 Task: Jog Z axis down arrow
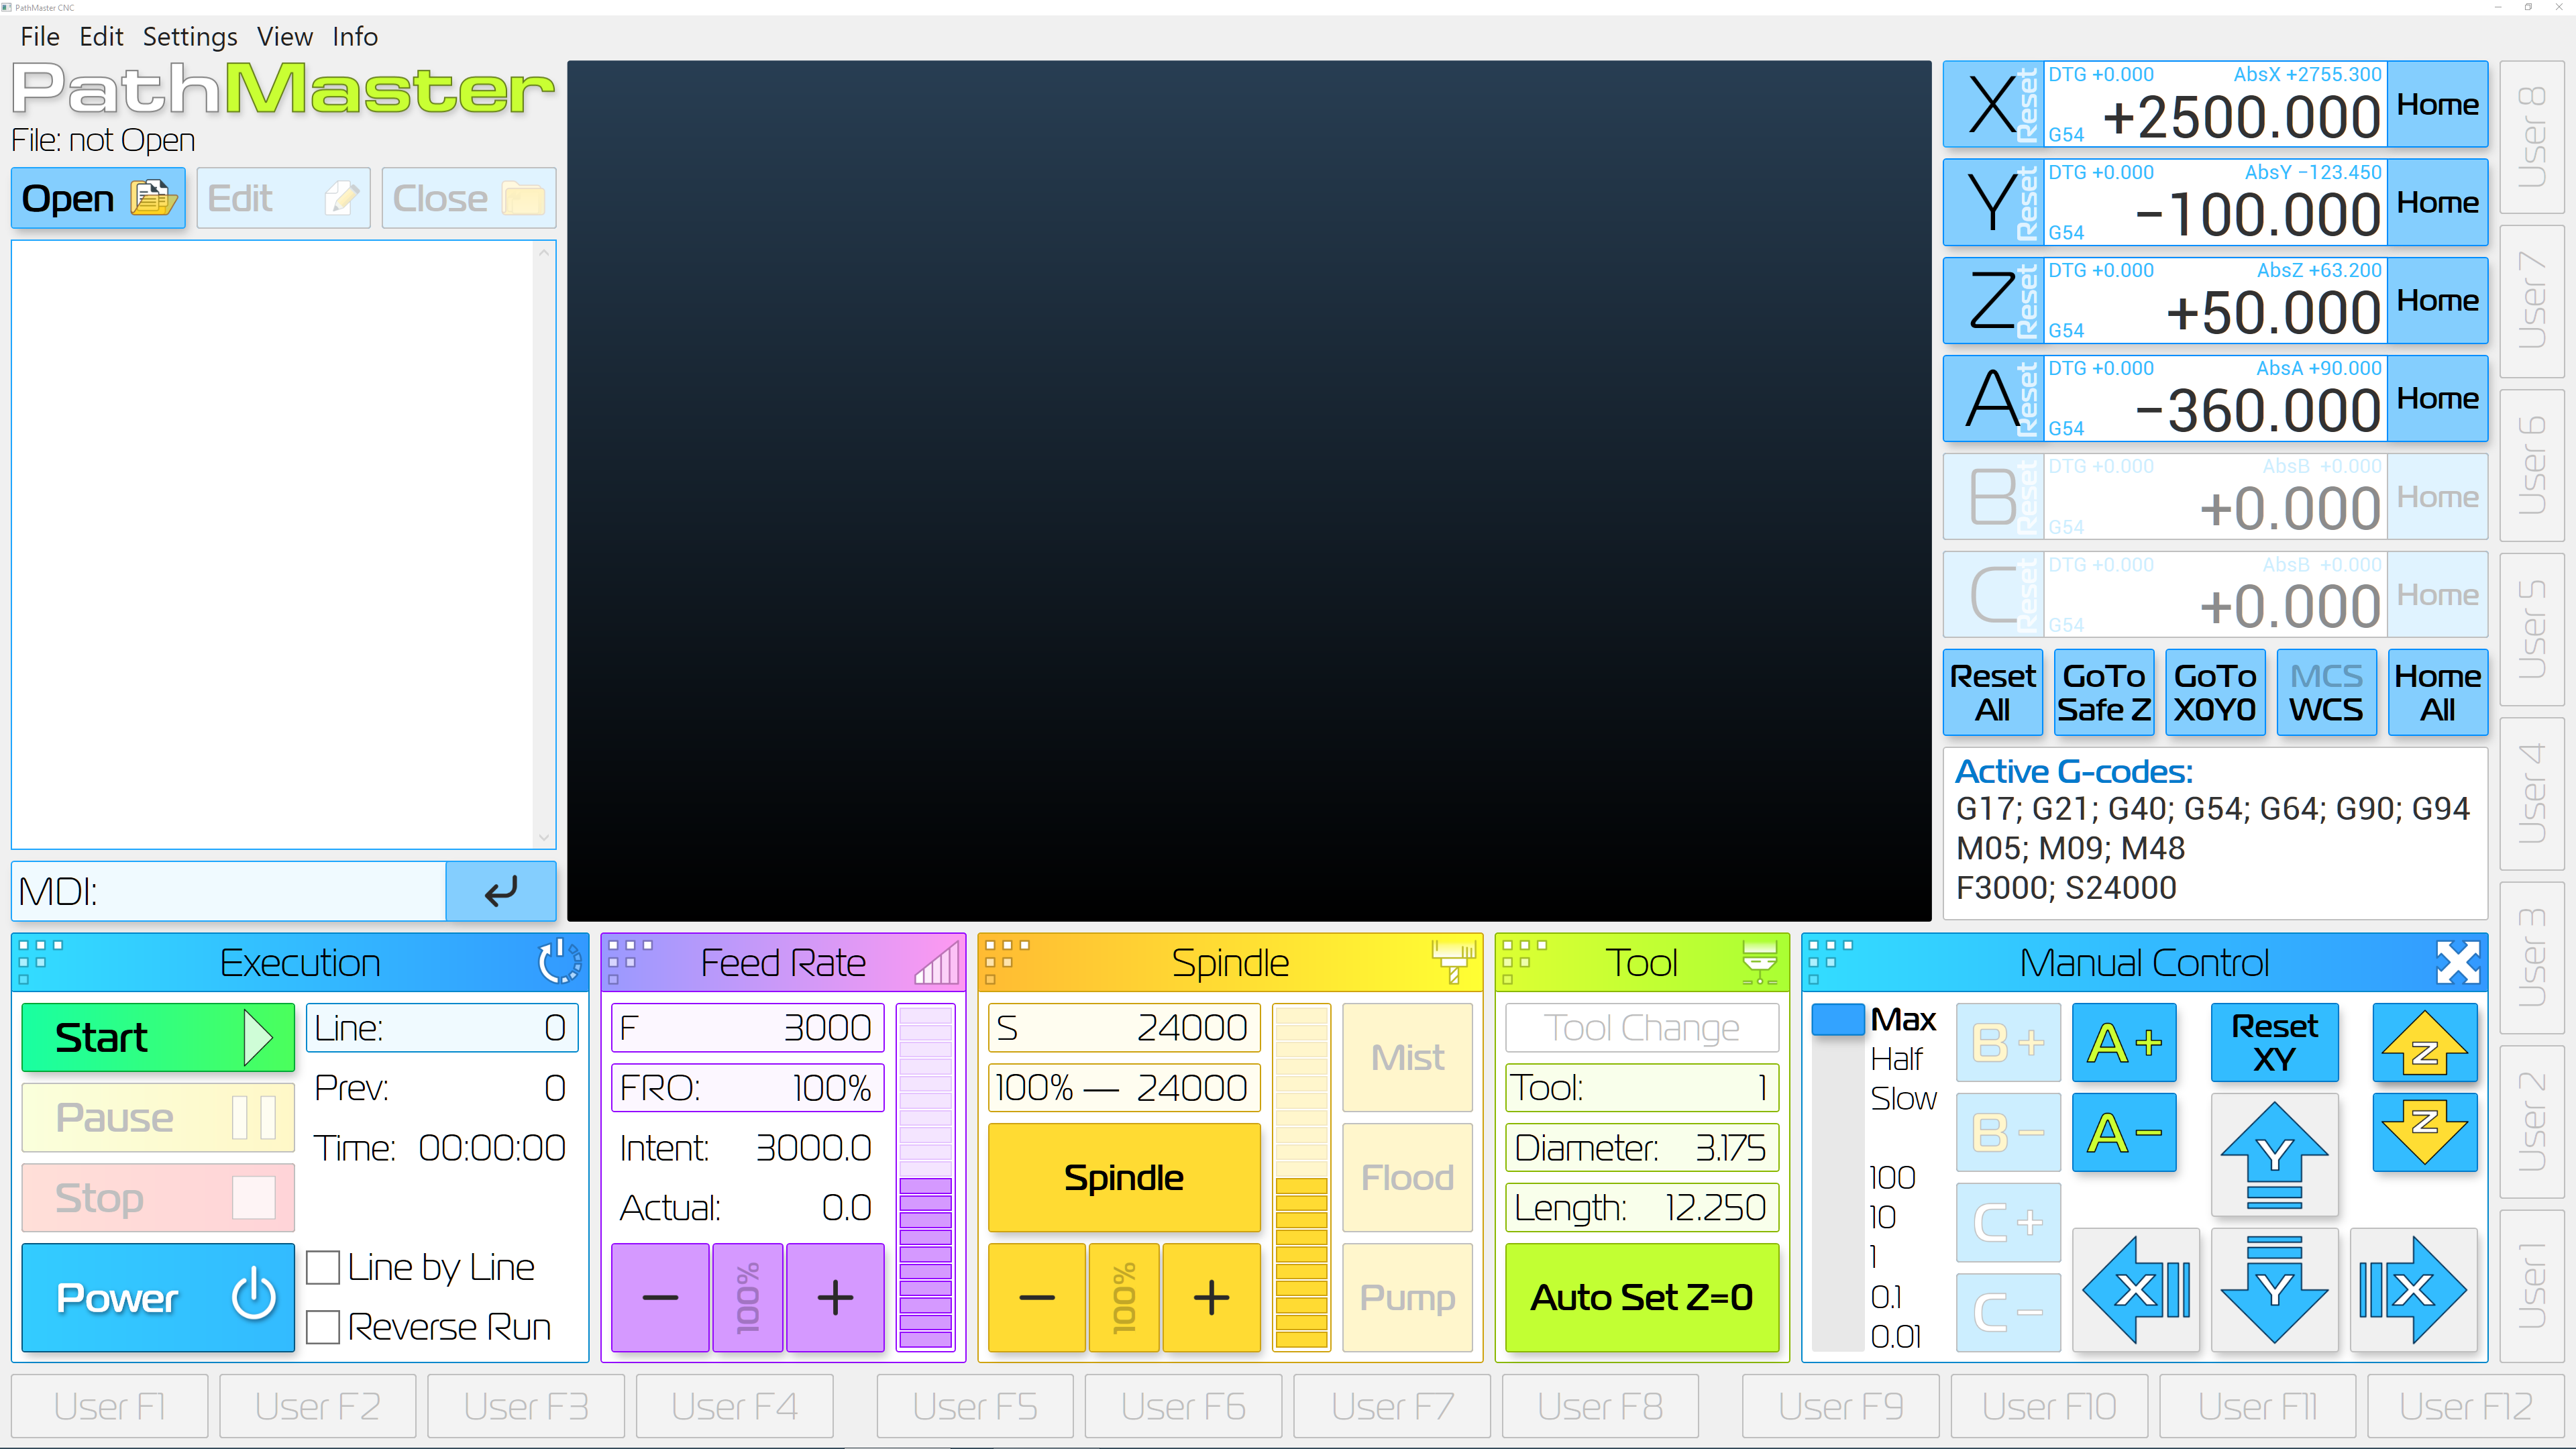click(2424, 1132)
